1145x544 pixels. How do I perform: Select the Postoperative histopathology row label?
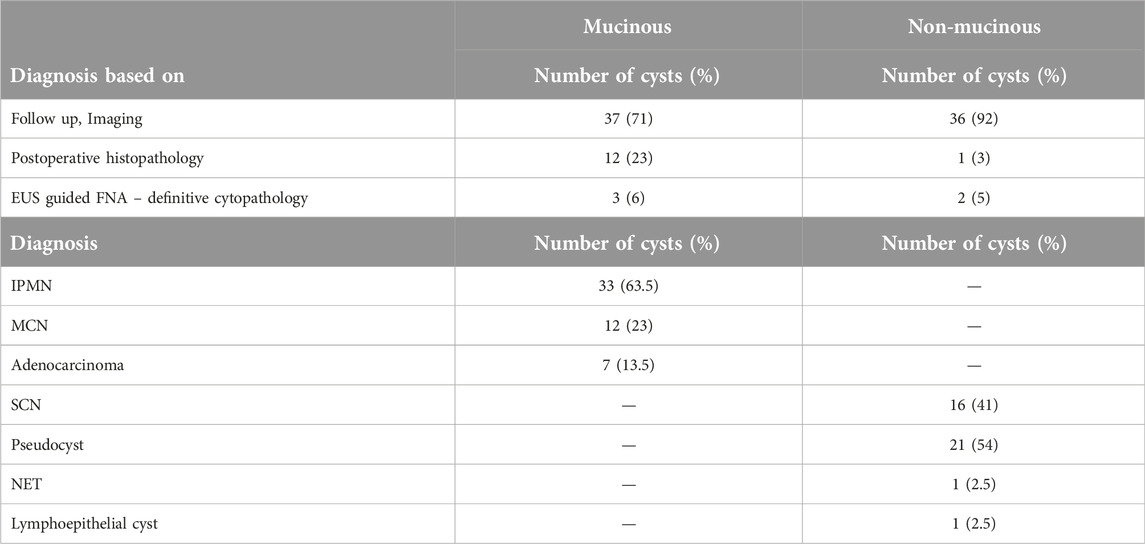[x=107, y=159]
